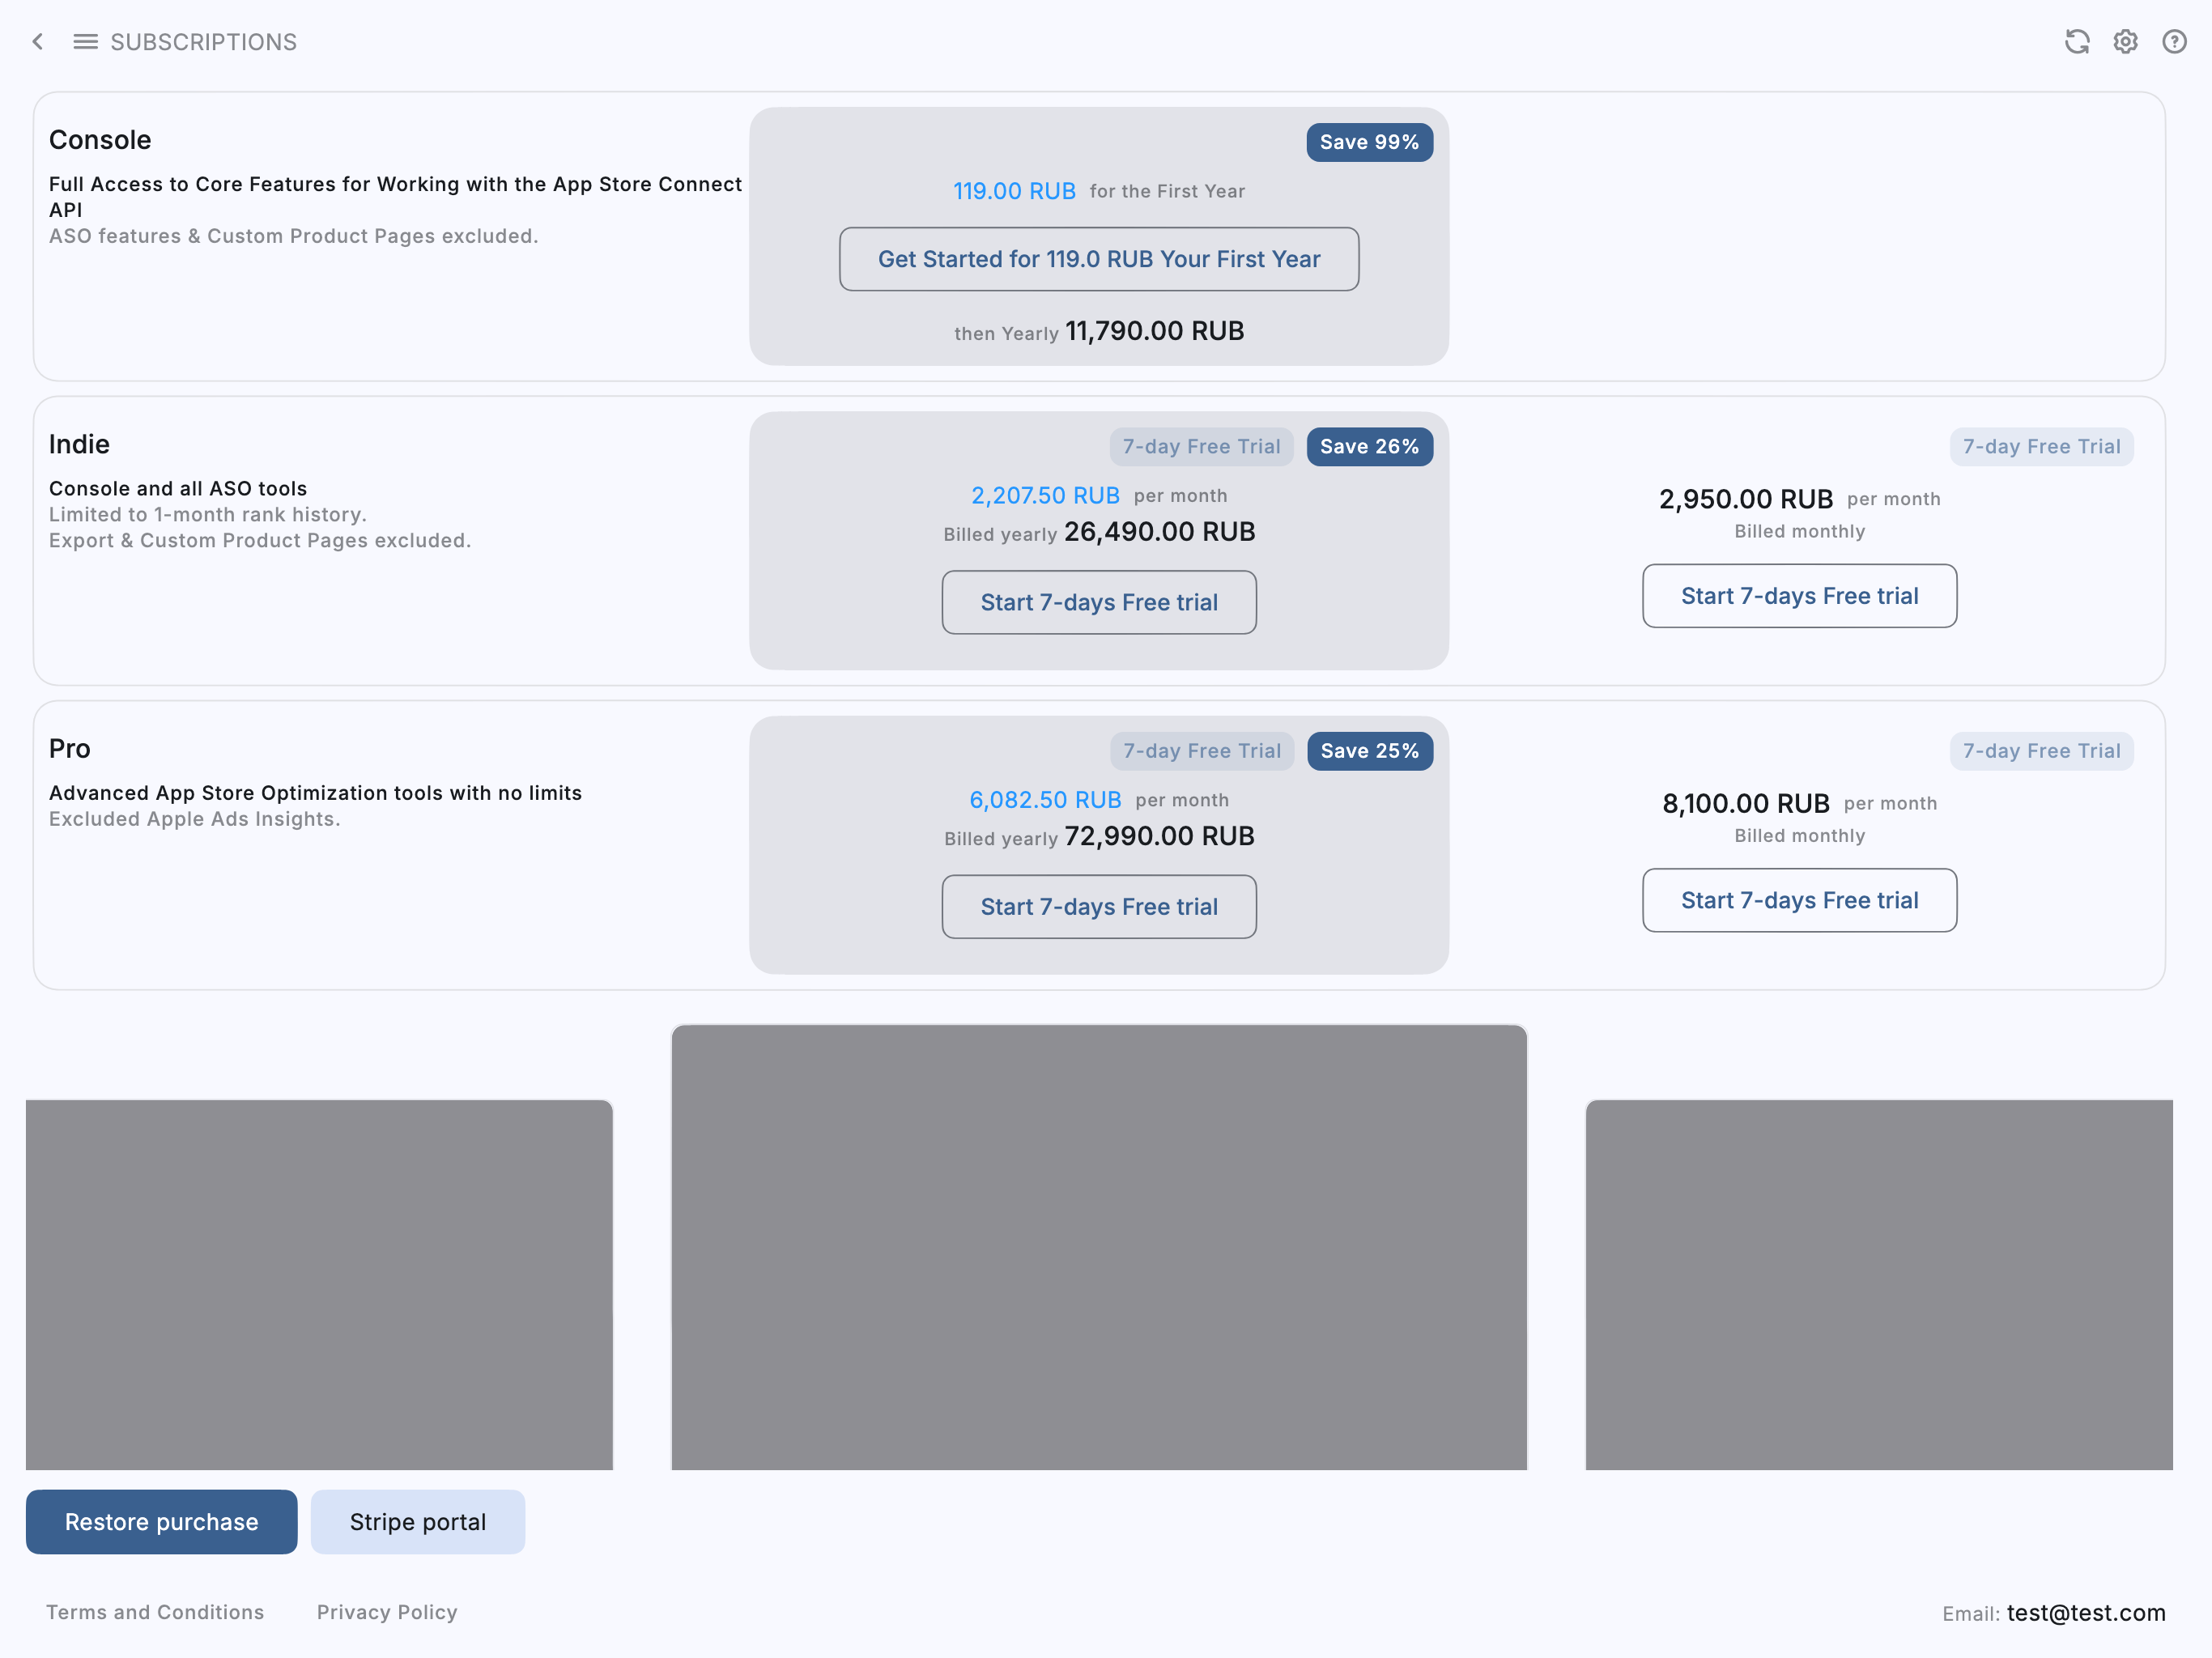The image size is (2212, 1658).
Task: Open the settings gear icon
Action: pos(2125,41)
